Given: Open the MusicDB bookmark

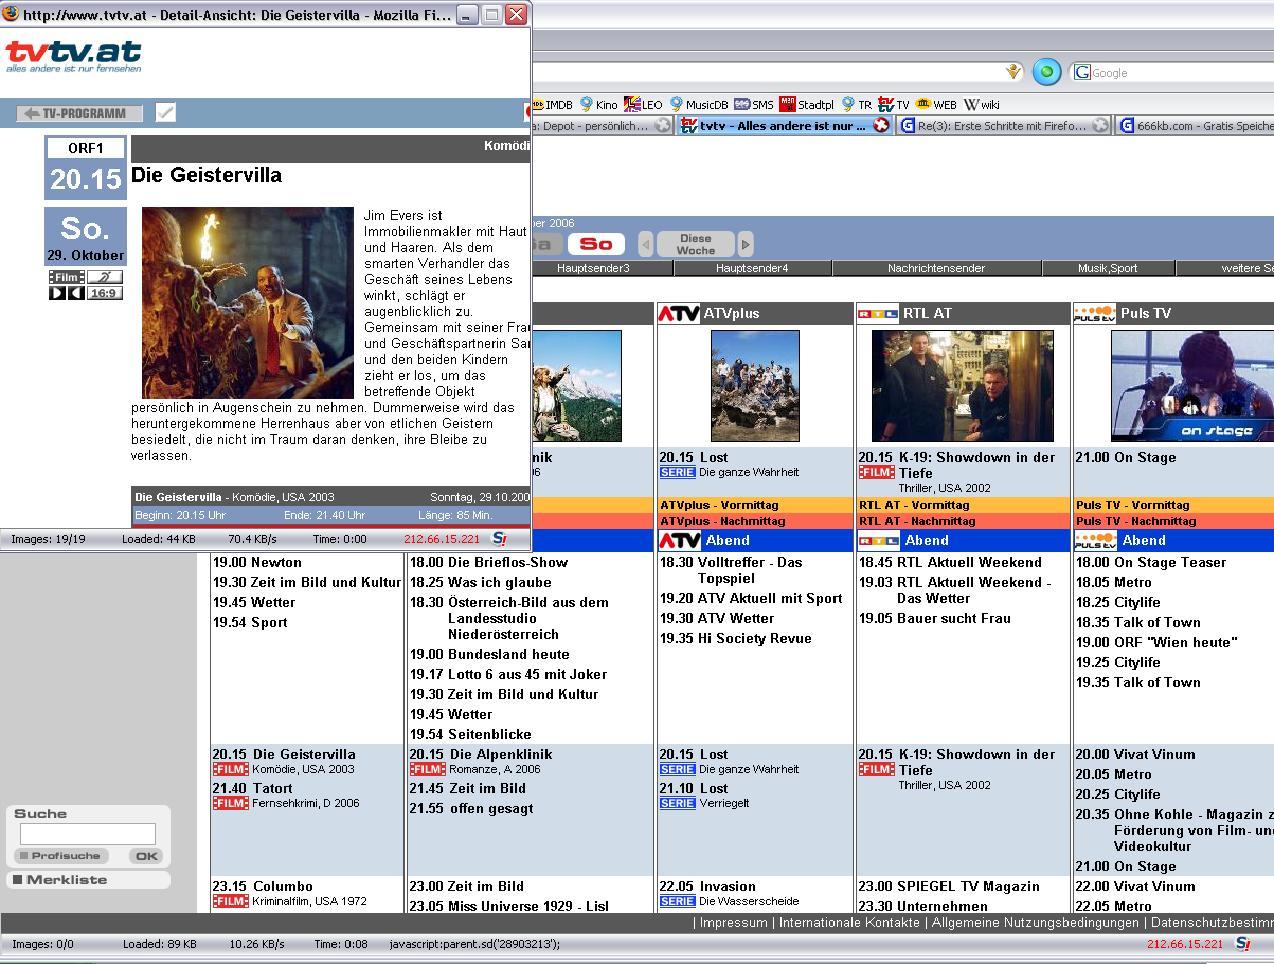Looking at the screenshot, I should [699, 104].
